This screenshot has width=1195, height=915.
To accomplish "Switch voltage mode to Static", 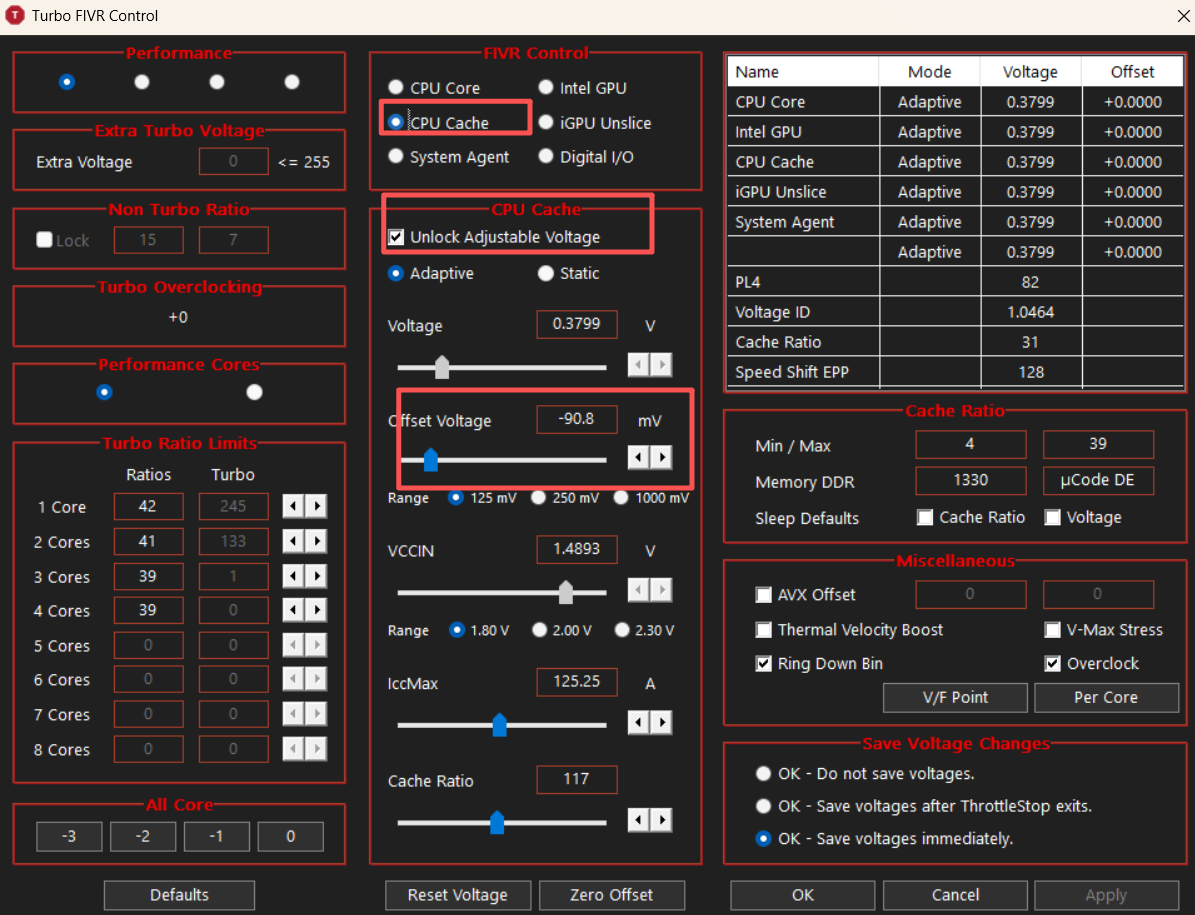I will (546, 273).
